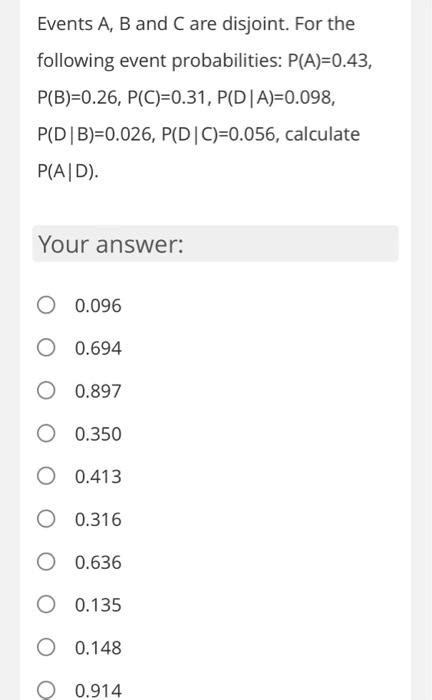Click the '0.413' number text label
The height and width of the screenshot is (700, 432).
98,476
